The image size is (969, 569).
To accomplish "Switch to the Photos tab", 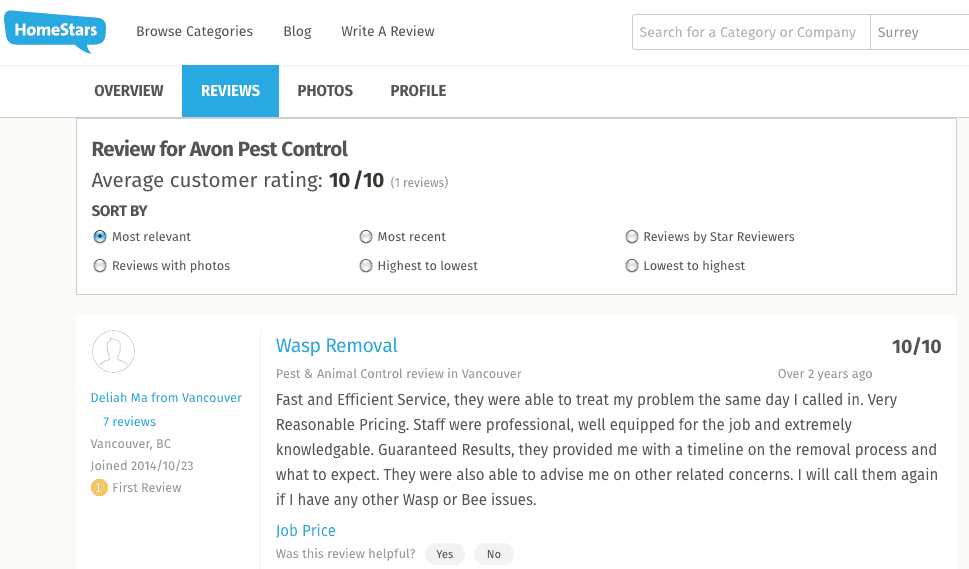I will (x=325, y=91).
